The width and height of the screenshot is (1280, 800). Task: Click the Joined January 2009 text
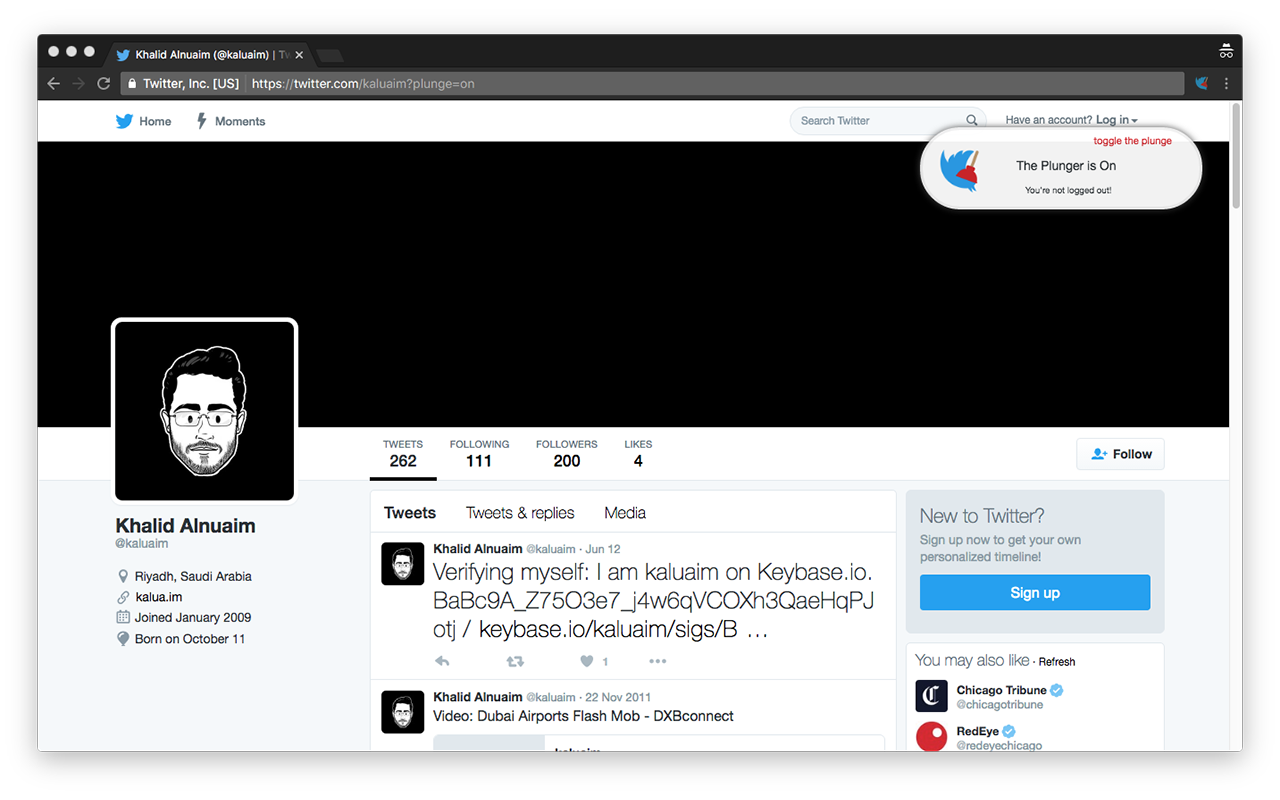[193, 617]
